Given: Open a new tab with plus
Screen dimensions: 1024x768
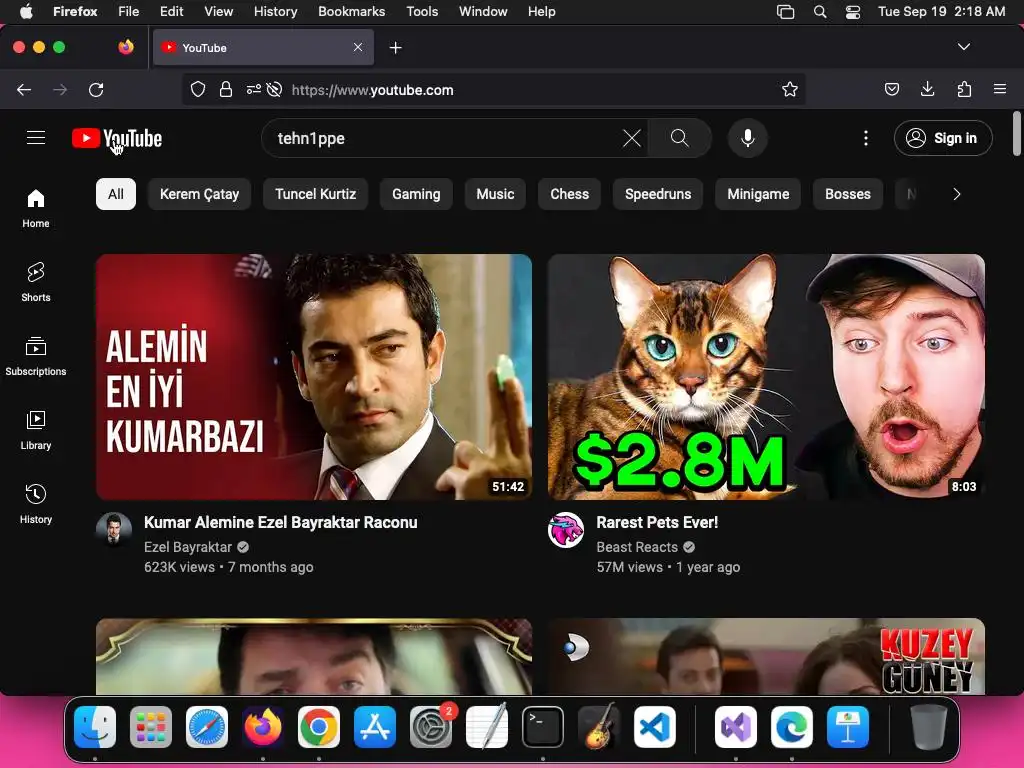Looking at the screenshot, I should tap(395, 48).
